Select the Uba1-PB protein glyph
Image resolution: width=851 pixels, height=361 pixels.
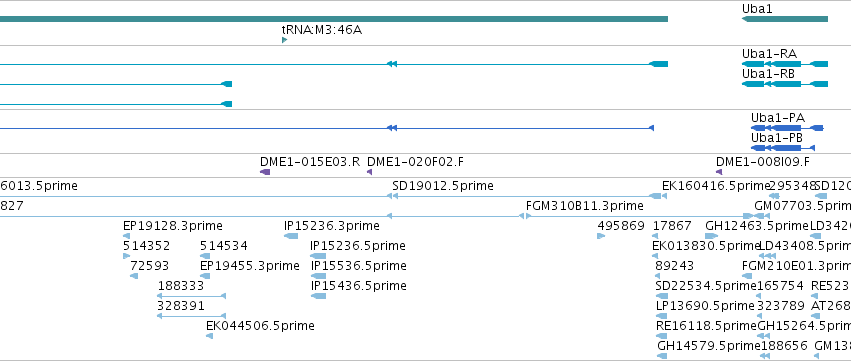click(x=783, y=148)
